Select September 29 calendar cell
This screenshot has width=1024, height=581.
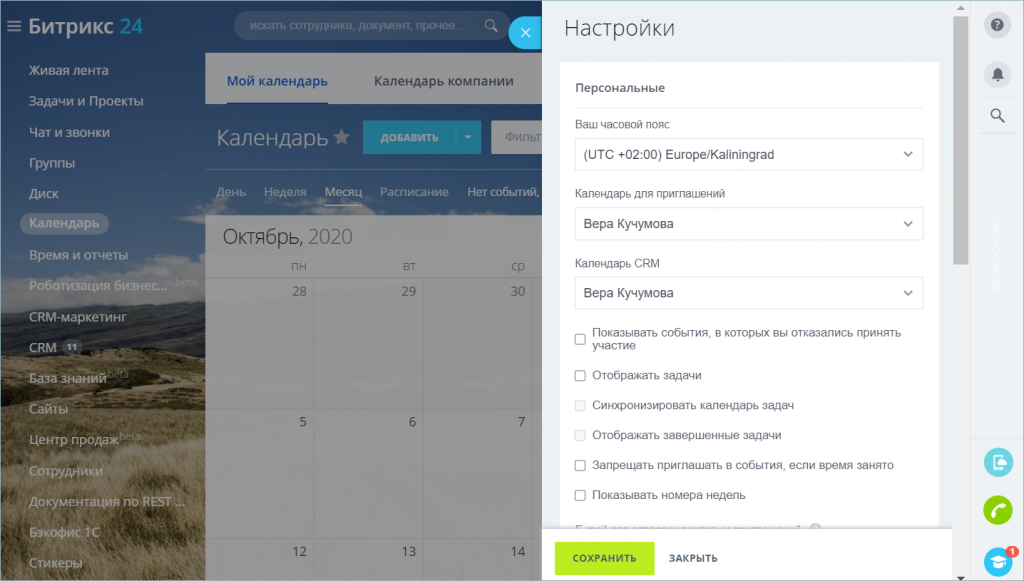click(x=369, y=344)
